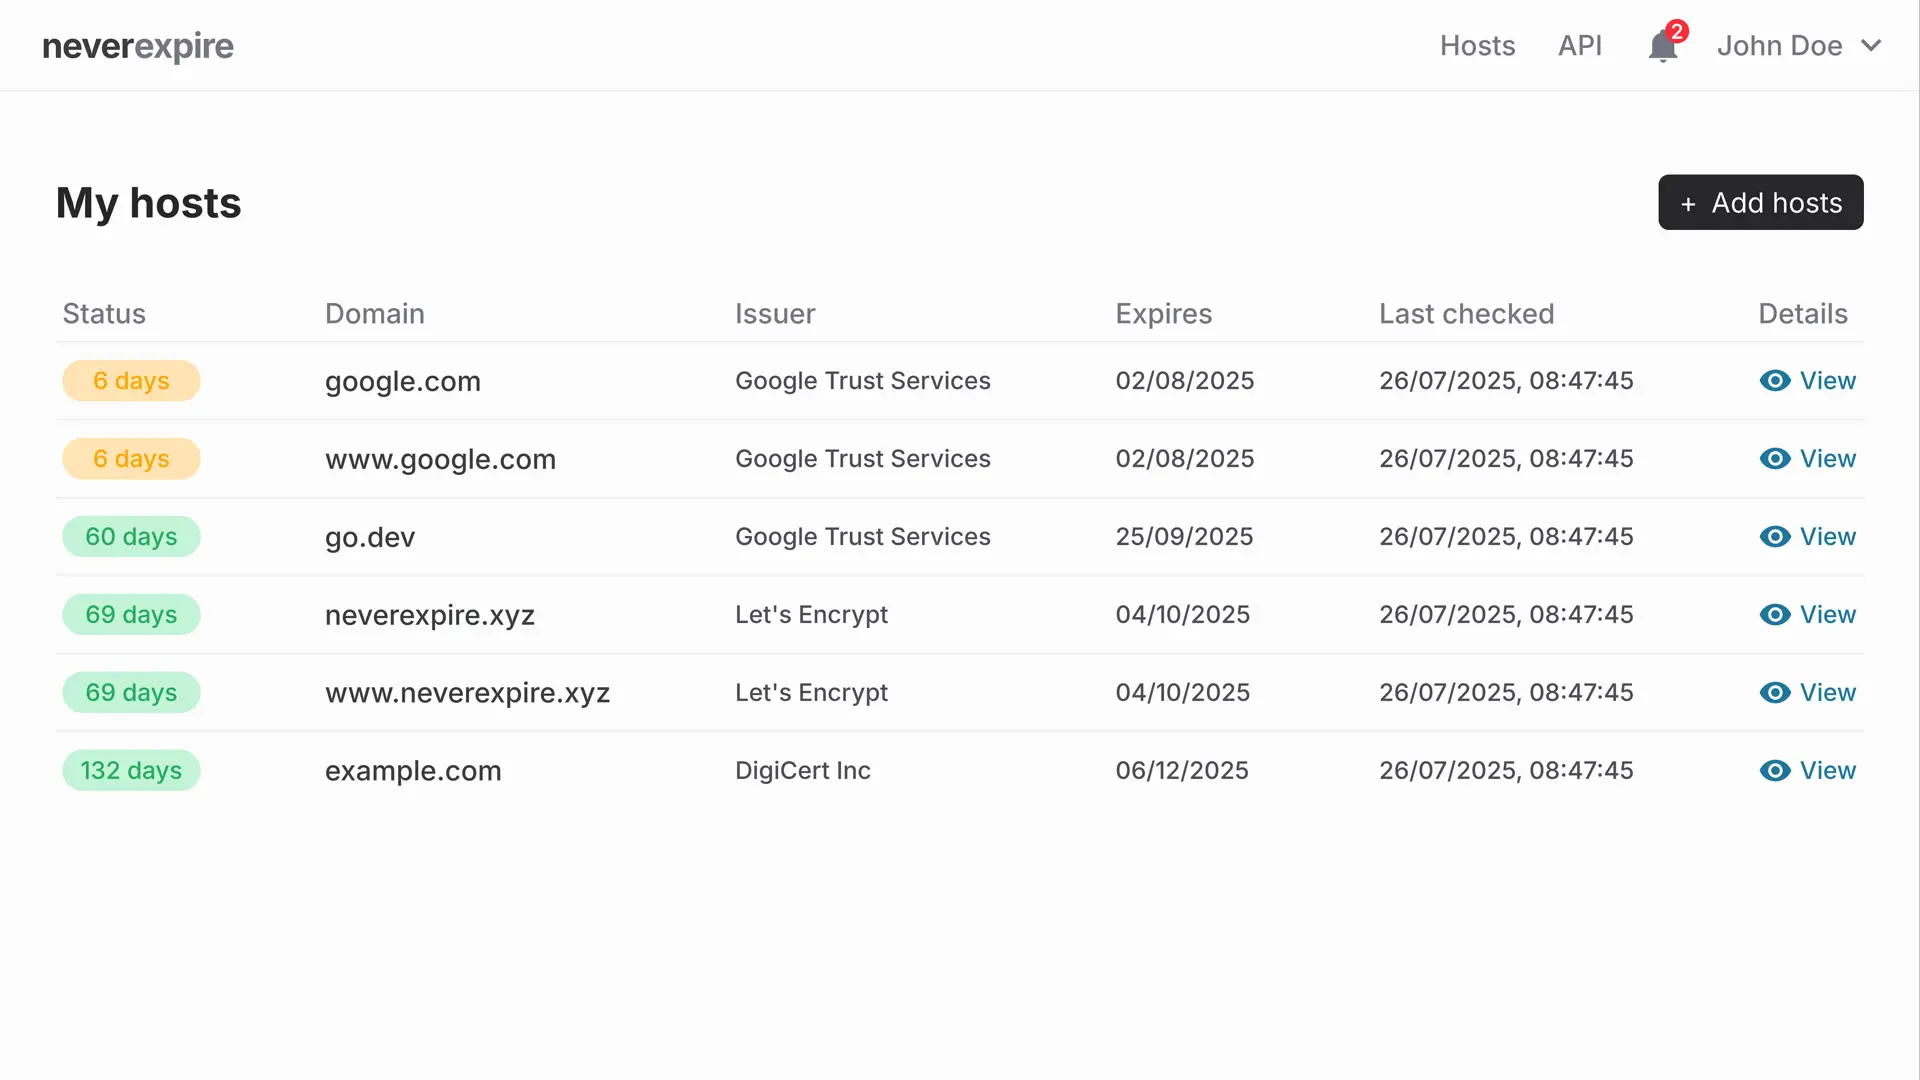Click the neverexpire logo
The width and height of the screenshot is (1920, 1080).
coord(138,46)
